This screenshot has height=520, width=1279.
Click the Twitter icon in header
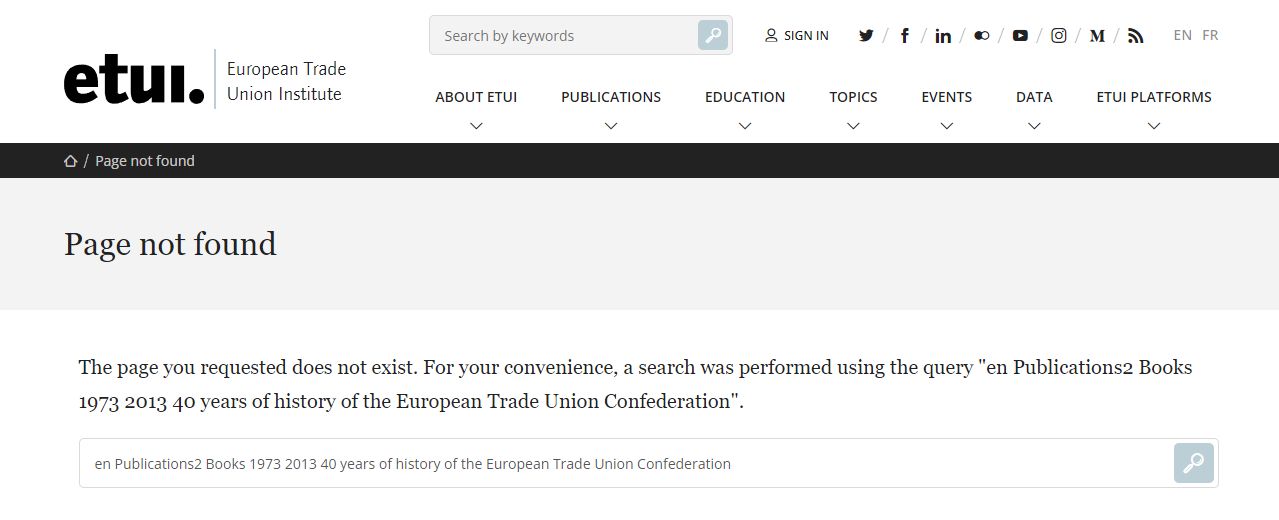[866, 36]
